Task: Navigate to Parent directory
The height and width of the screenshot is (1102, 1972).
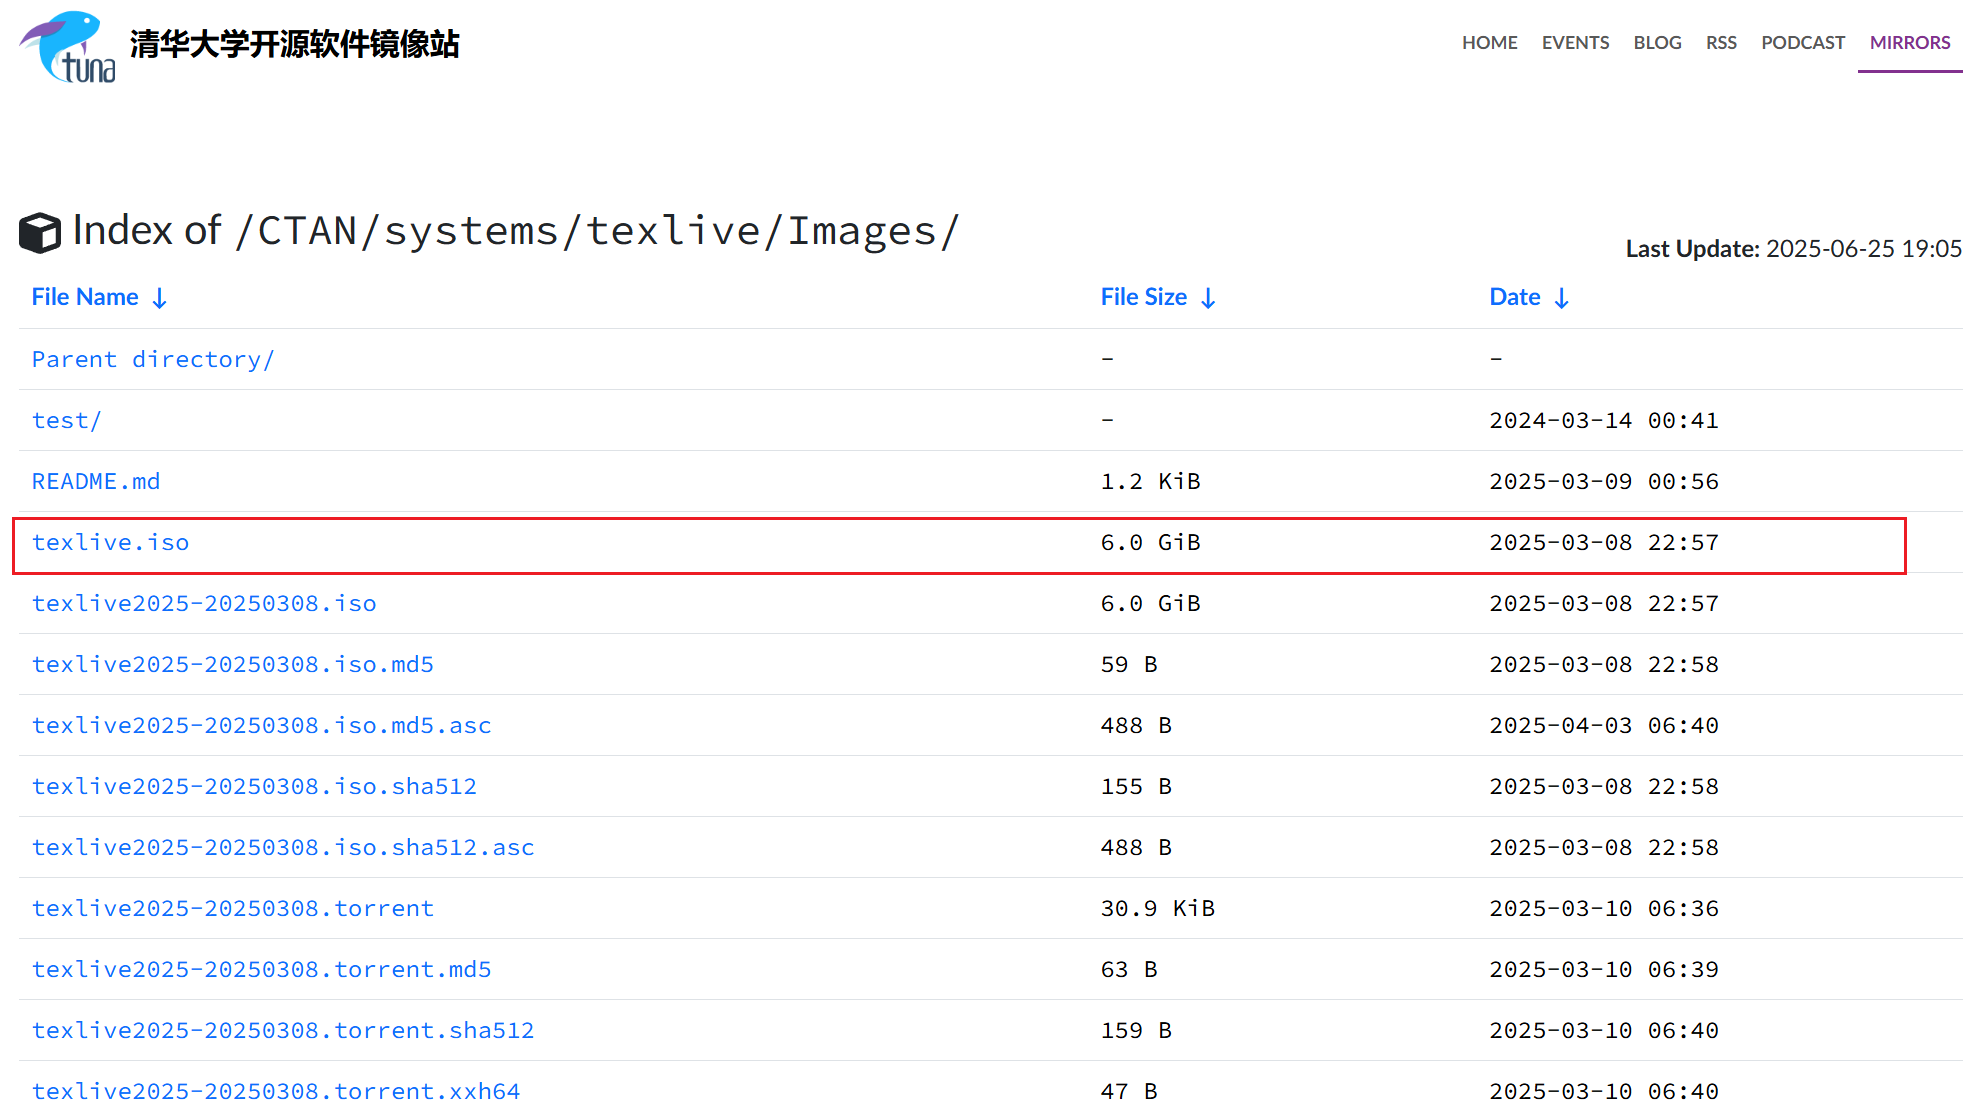Action: [153, 360]
